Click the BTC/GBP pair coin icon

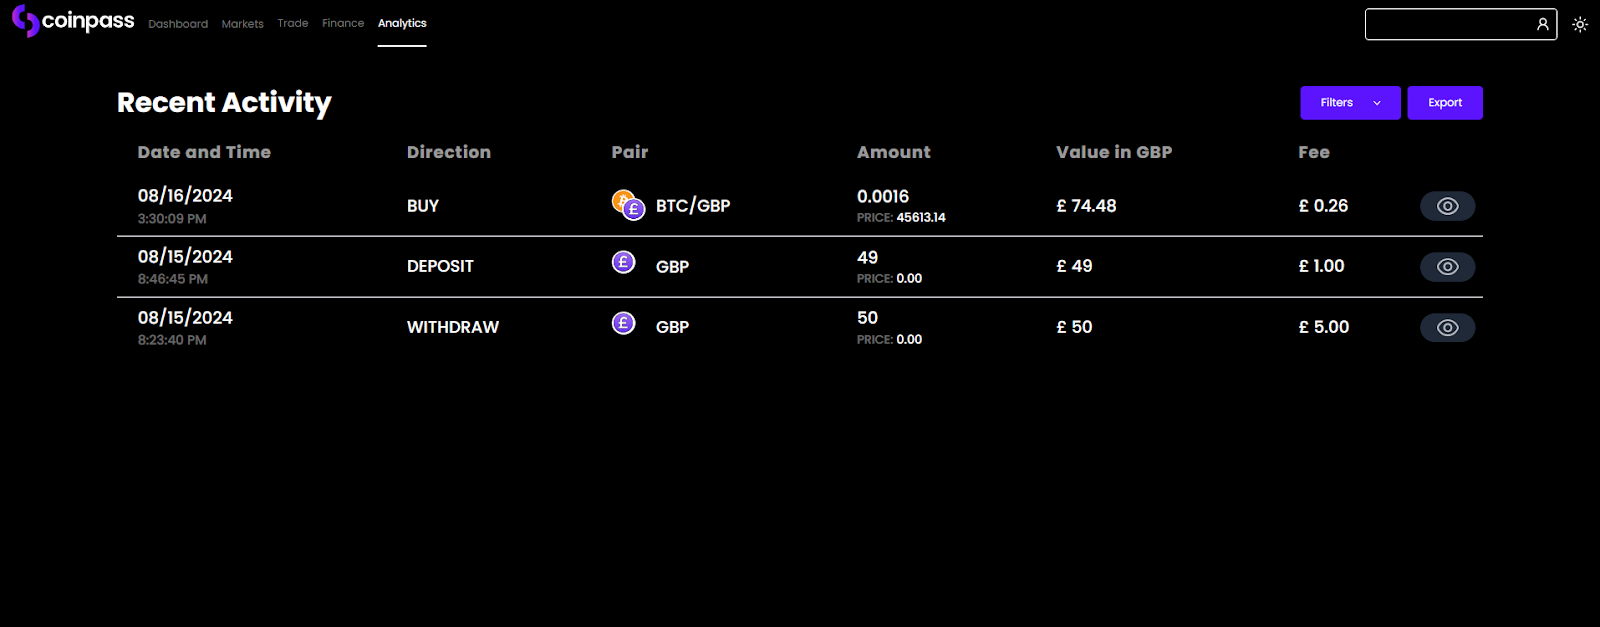[x=628, y=205]
